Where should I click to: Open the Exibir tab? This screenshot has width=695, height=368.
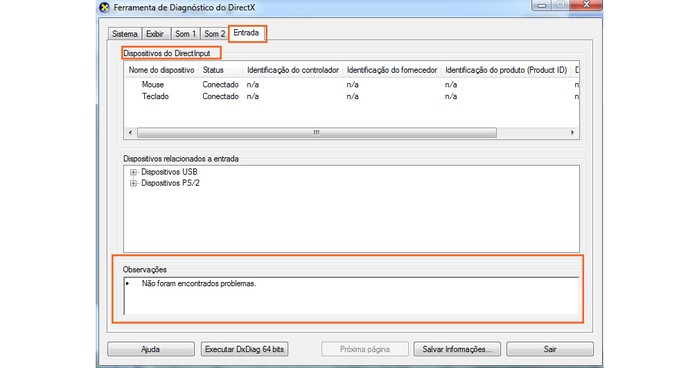[155, 34]
